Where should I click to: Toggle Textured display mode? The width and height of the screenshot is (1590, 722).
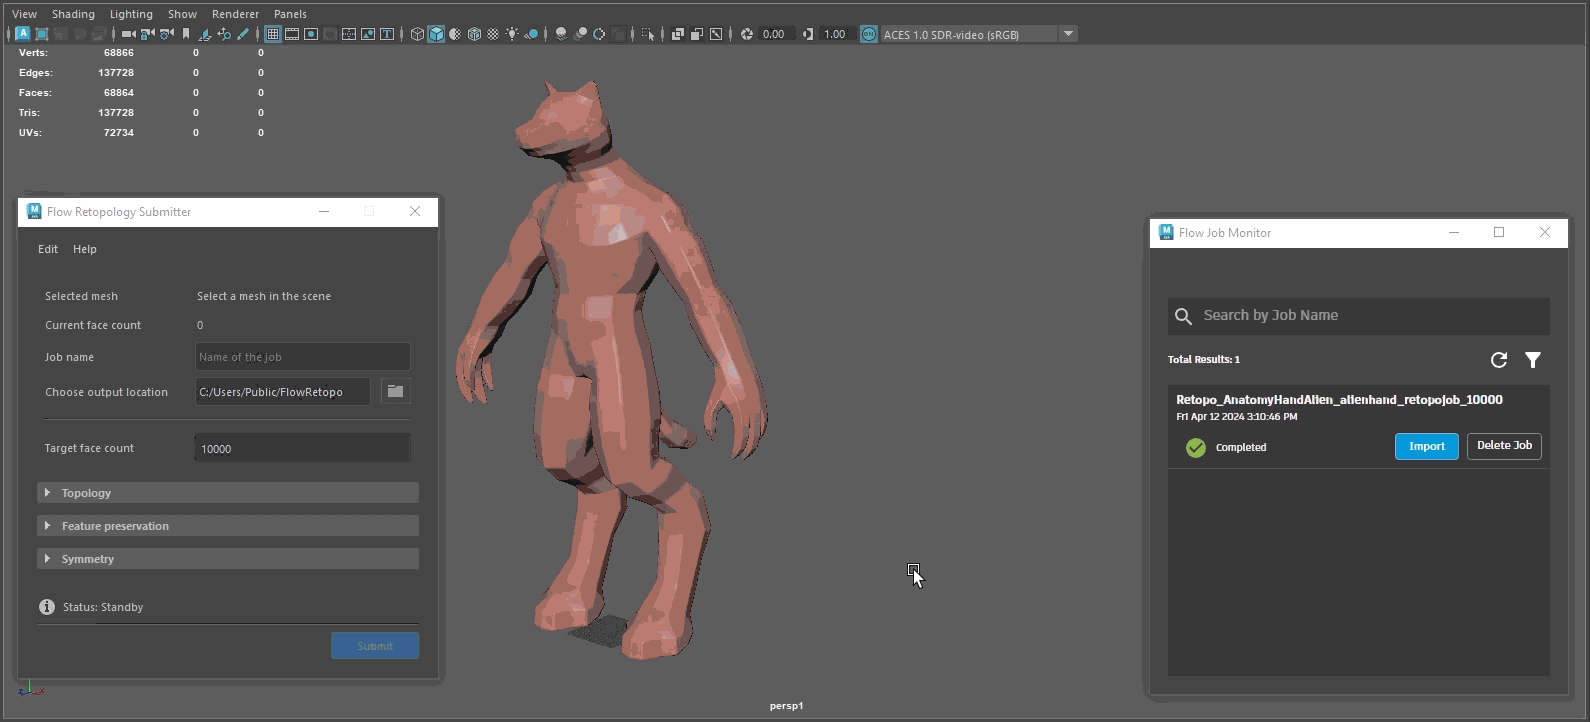point(493,34)
